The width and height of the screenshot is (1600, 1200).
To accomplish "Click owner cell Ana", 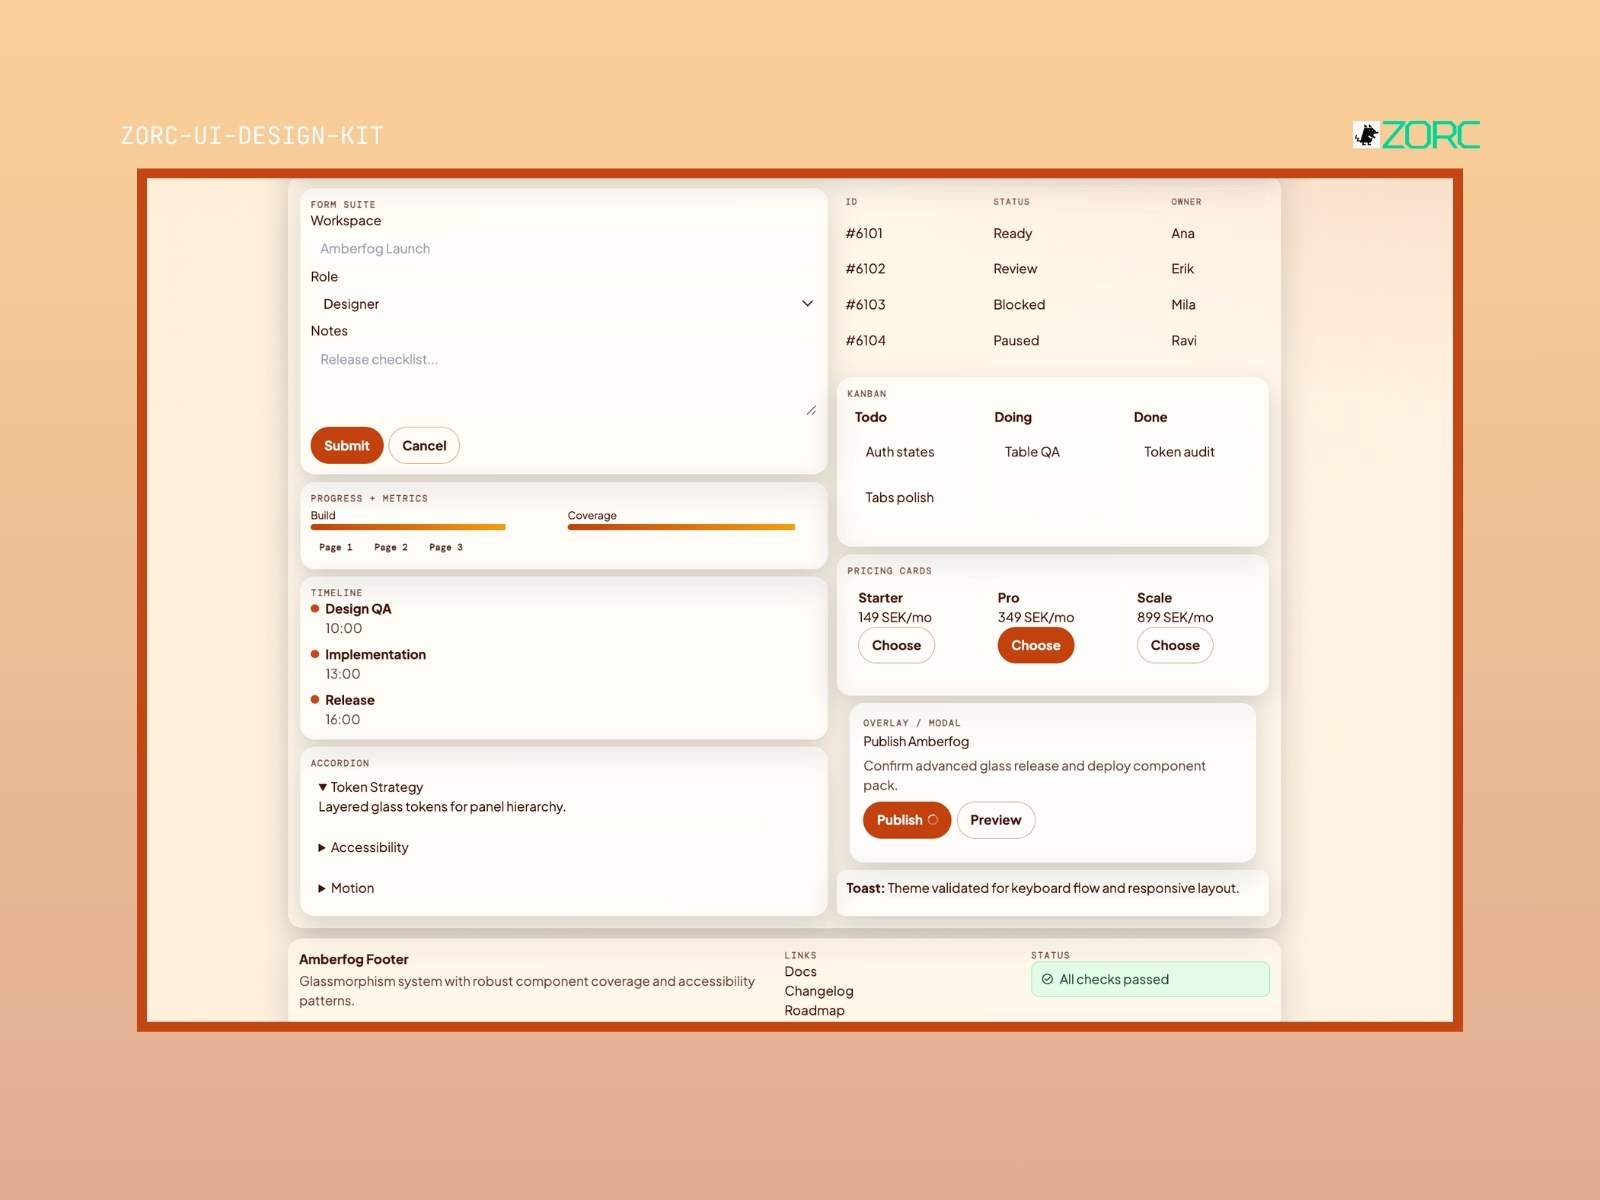I will (x=1183, y=233).
